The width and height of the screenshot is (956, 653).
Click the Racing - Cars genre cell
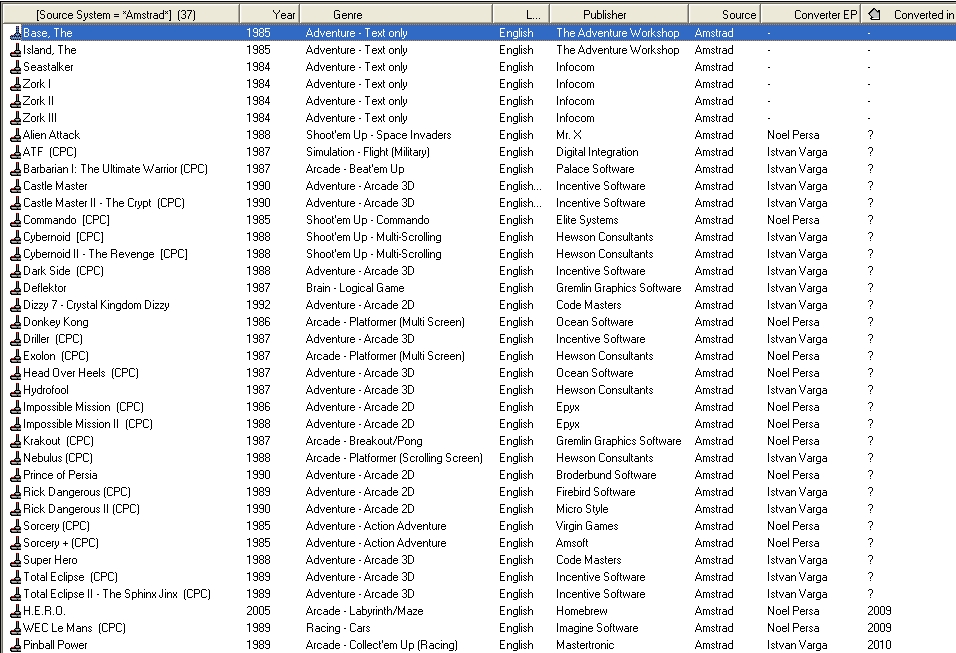[x=338, y=628]
